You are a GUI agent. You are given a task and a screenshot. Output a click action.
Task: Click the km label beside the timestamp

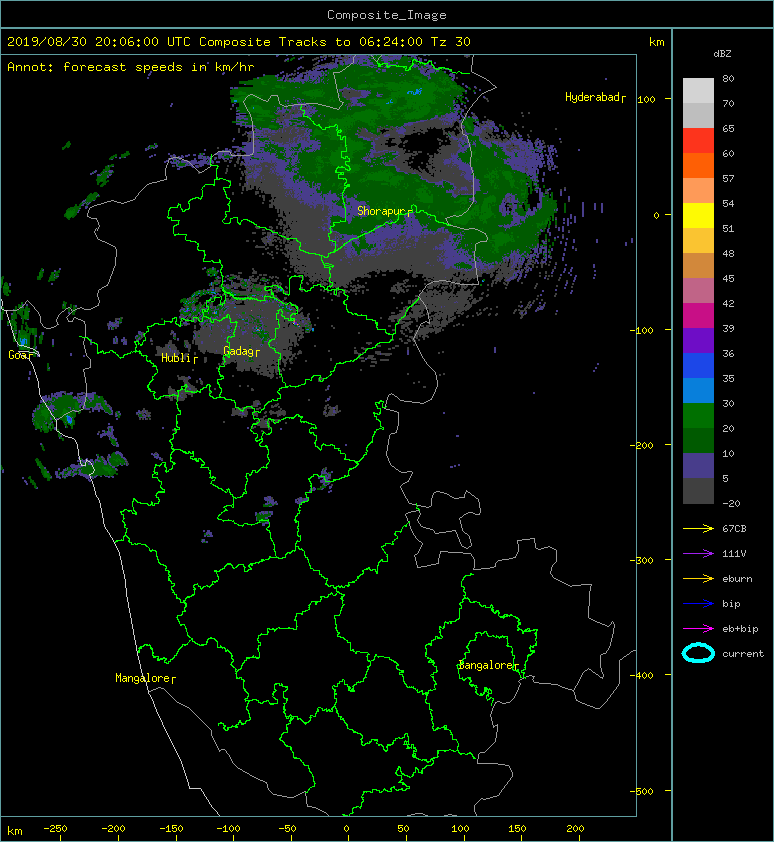coord(656,42)
